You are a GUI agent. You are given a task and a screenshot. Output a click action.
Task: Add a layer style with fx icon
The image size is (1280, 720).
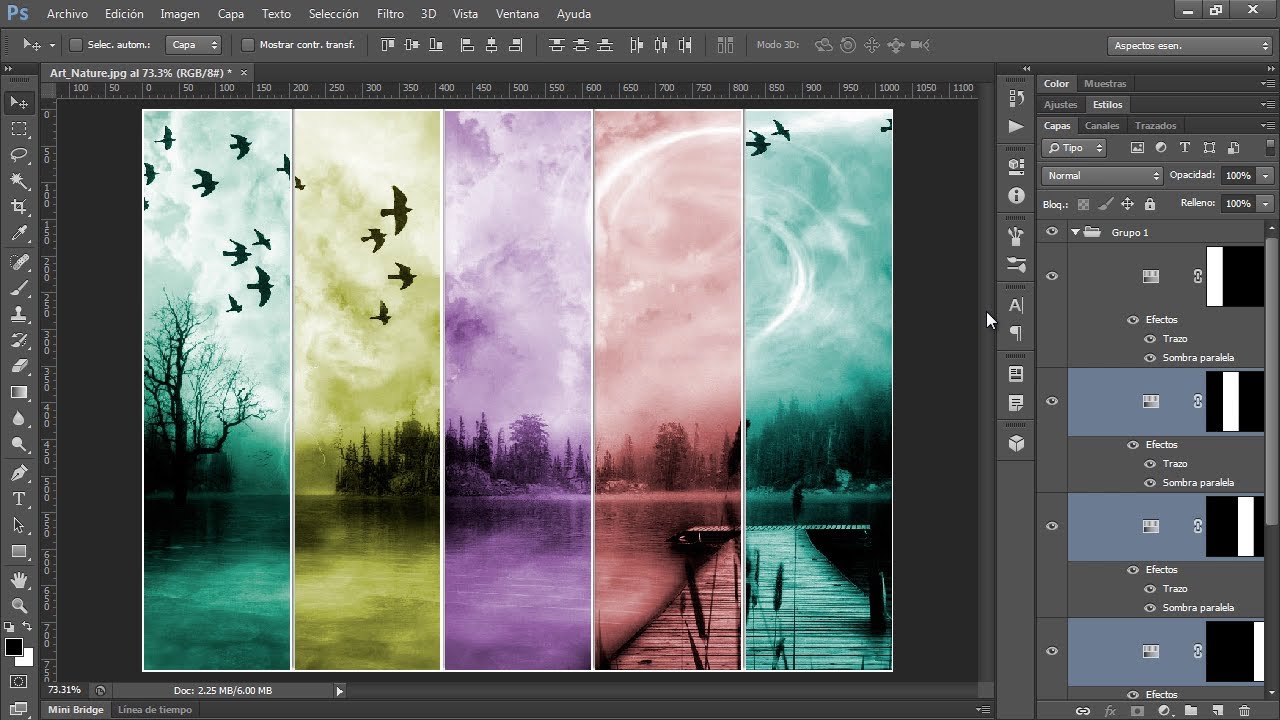pos(1110,711)
